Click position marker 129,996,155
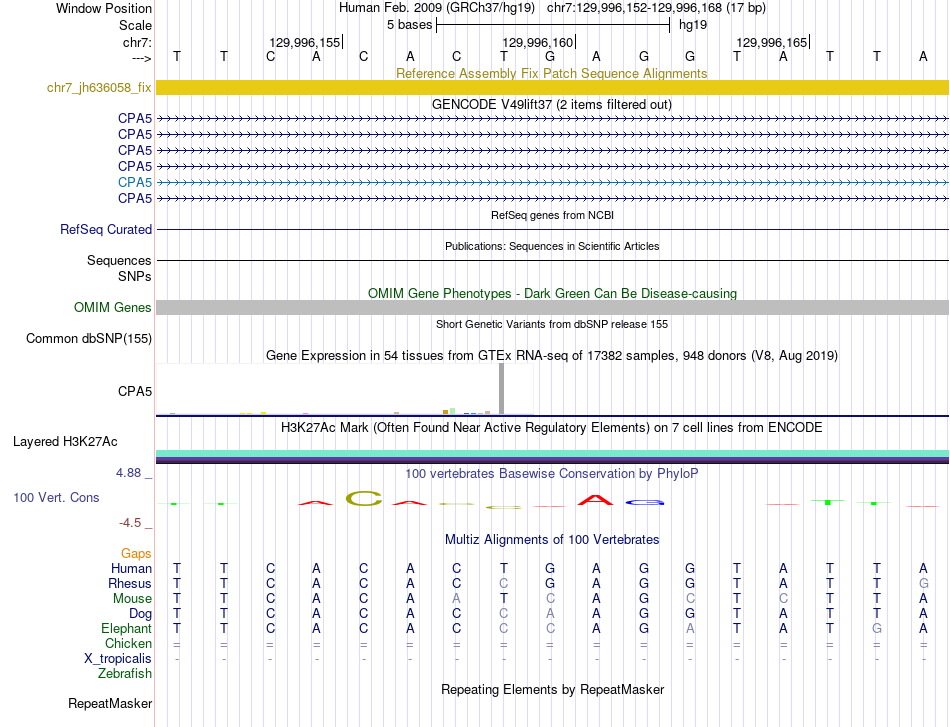Screen dimensions: 950x727 pyautogui.click(x=305, y=42)
